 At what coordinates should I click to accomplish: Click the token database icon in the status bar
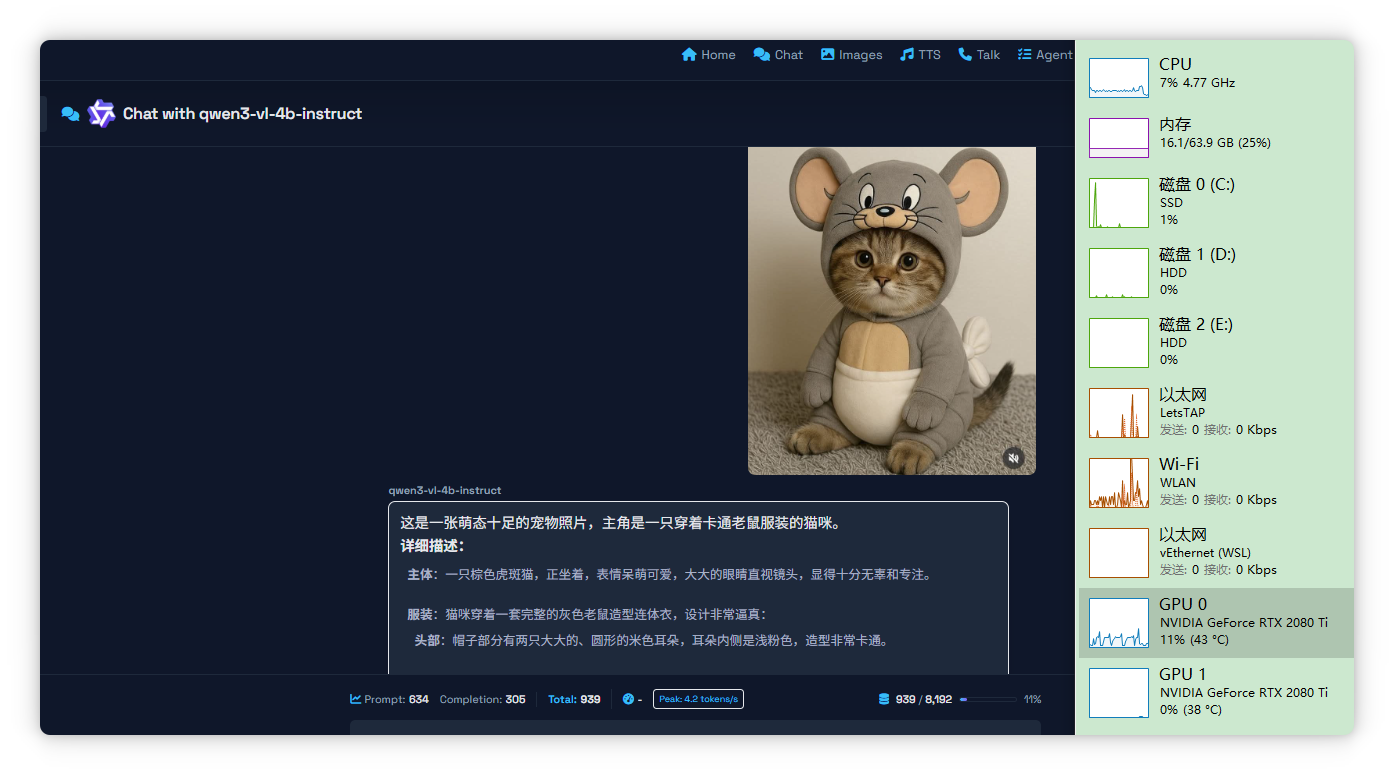point(882,698)
